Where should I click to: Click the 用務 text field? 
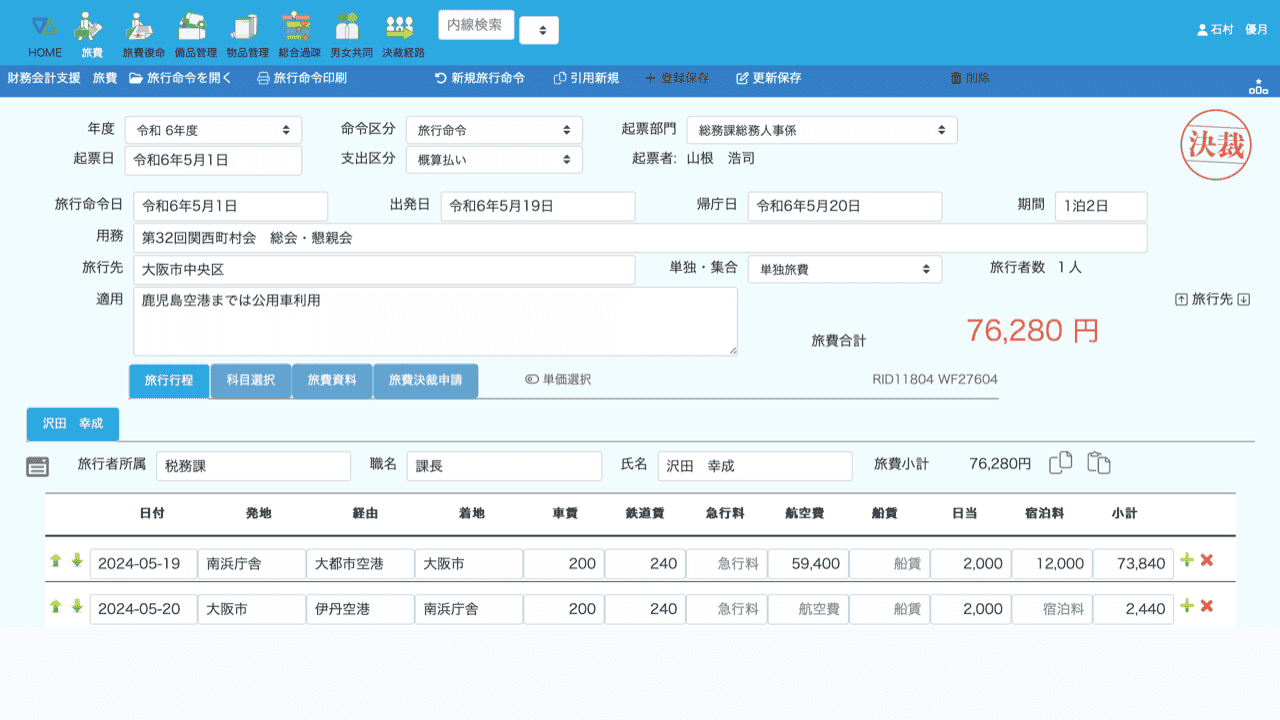[x=640, y=239]
